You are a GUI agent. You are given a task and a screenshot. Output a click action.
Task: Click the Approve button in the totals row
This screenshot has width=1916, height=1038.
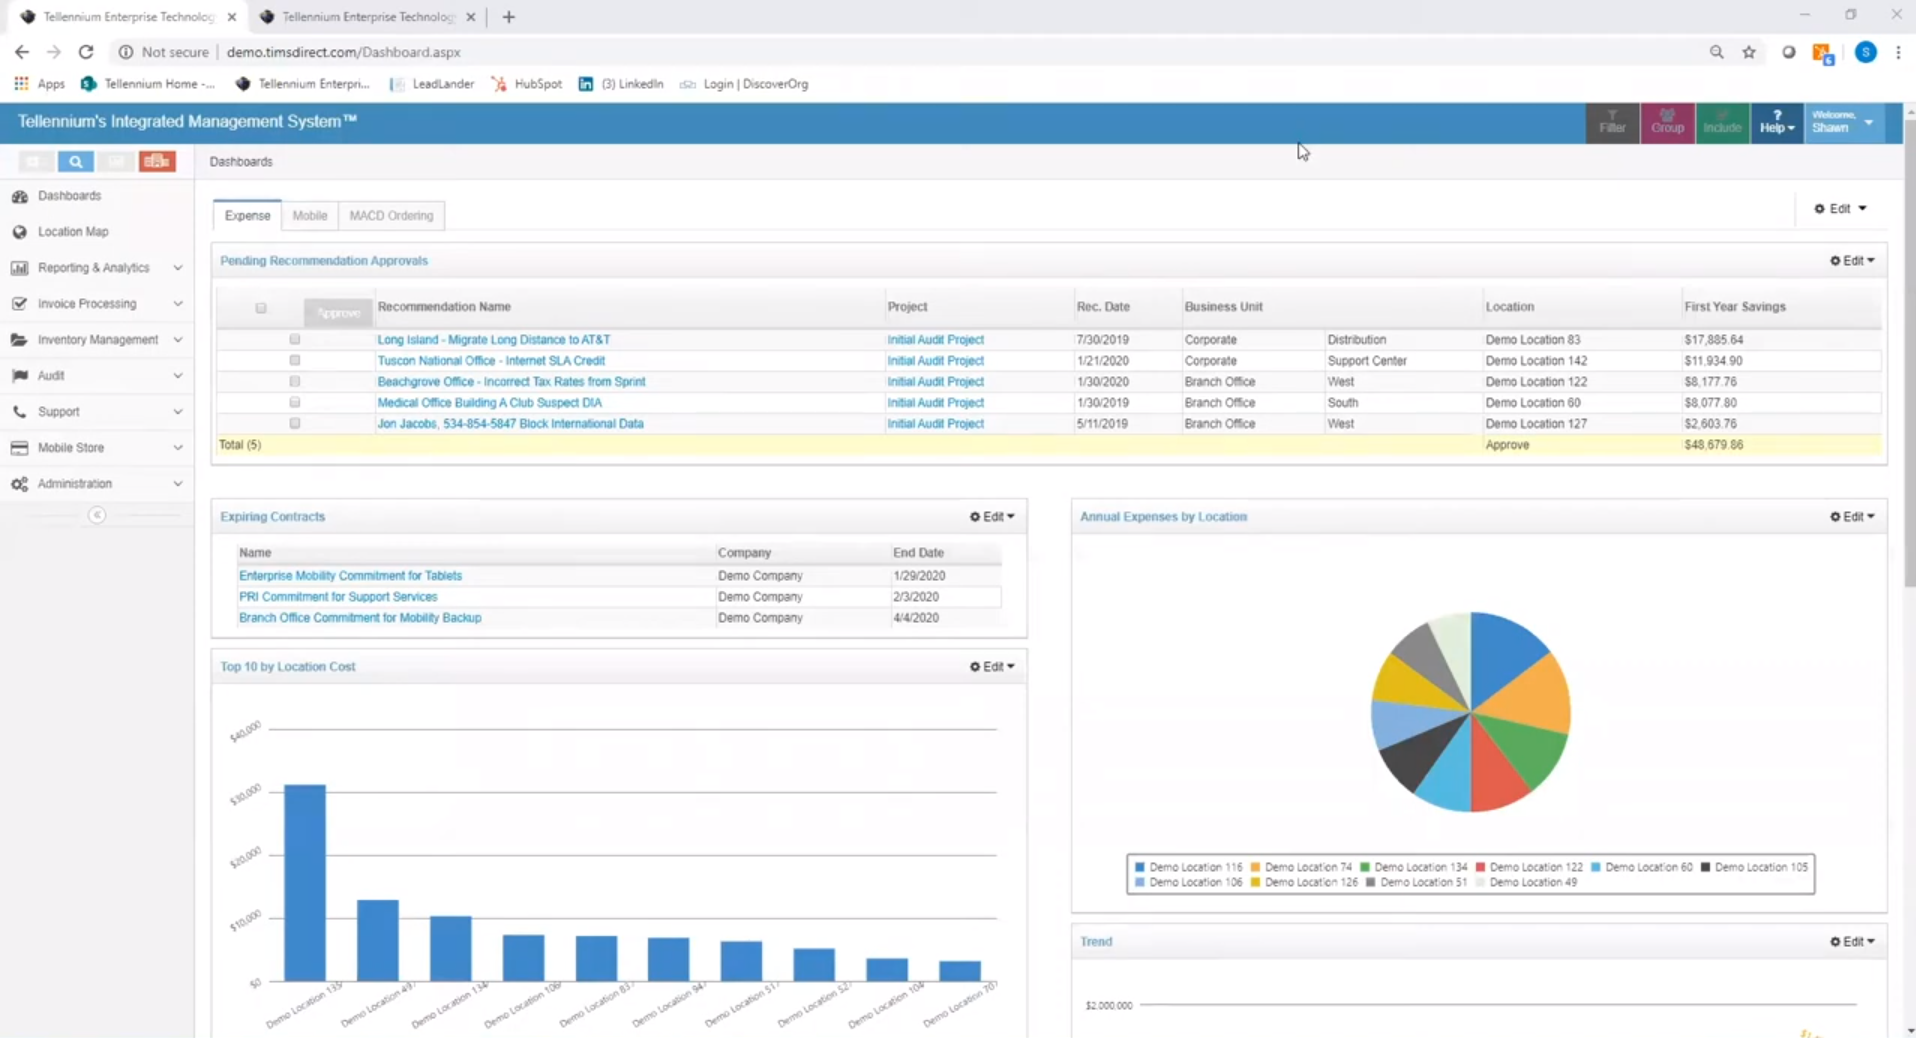pyautogui.click(x=1506, y=444)
